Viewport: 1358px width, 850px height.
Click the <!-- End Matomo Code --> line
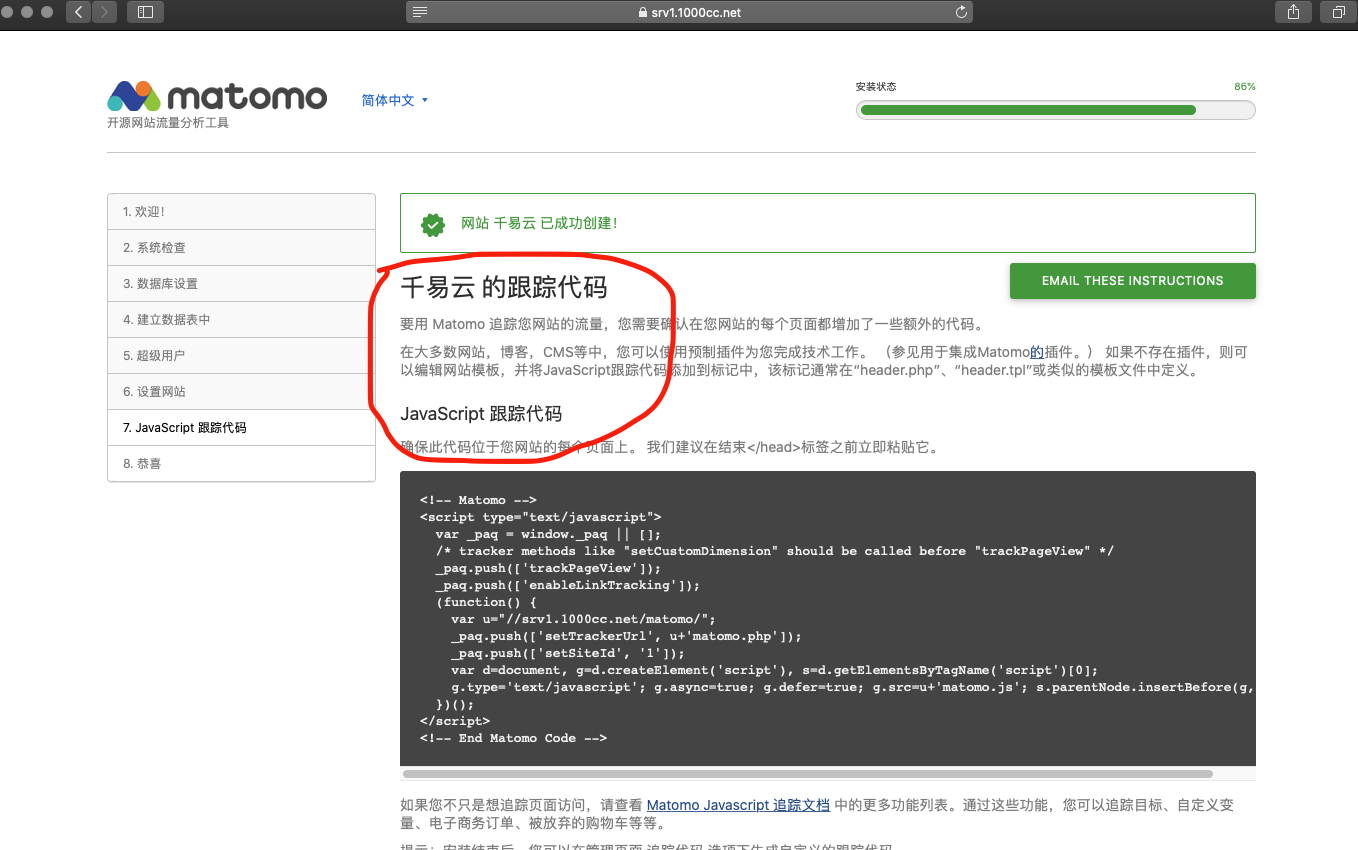[x=513, y=738]
